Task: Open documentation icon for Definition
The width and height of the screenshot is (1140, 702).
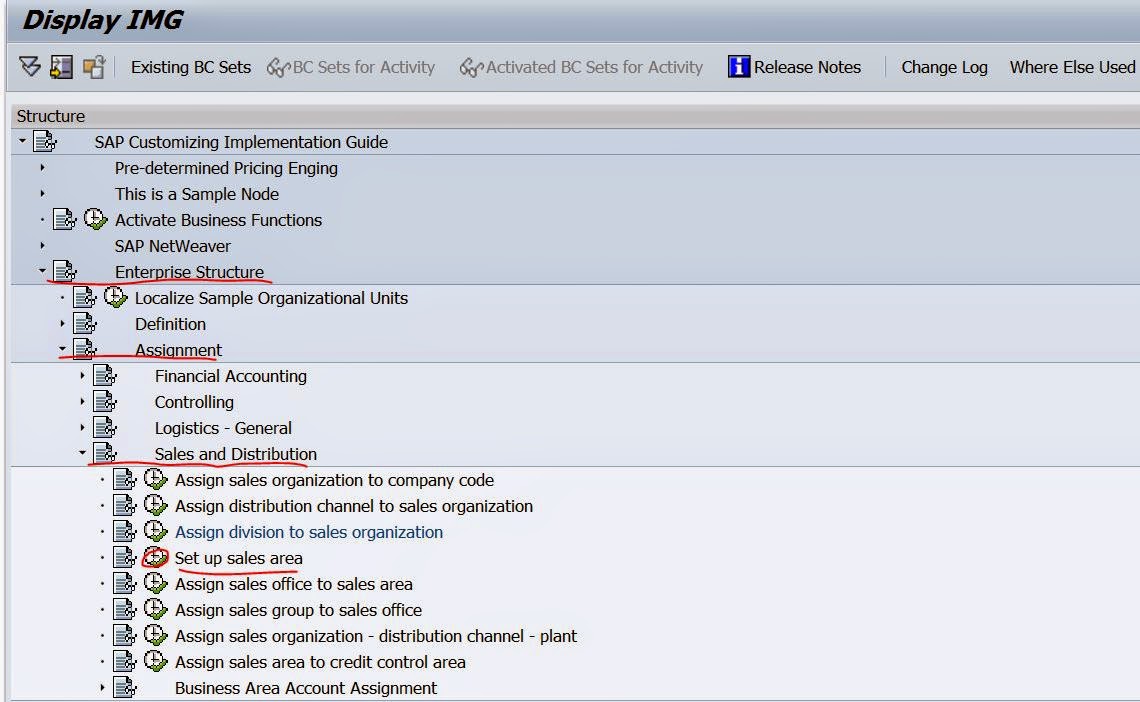Action: (85, 323)
